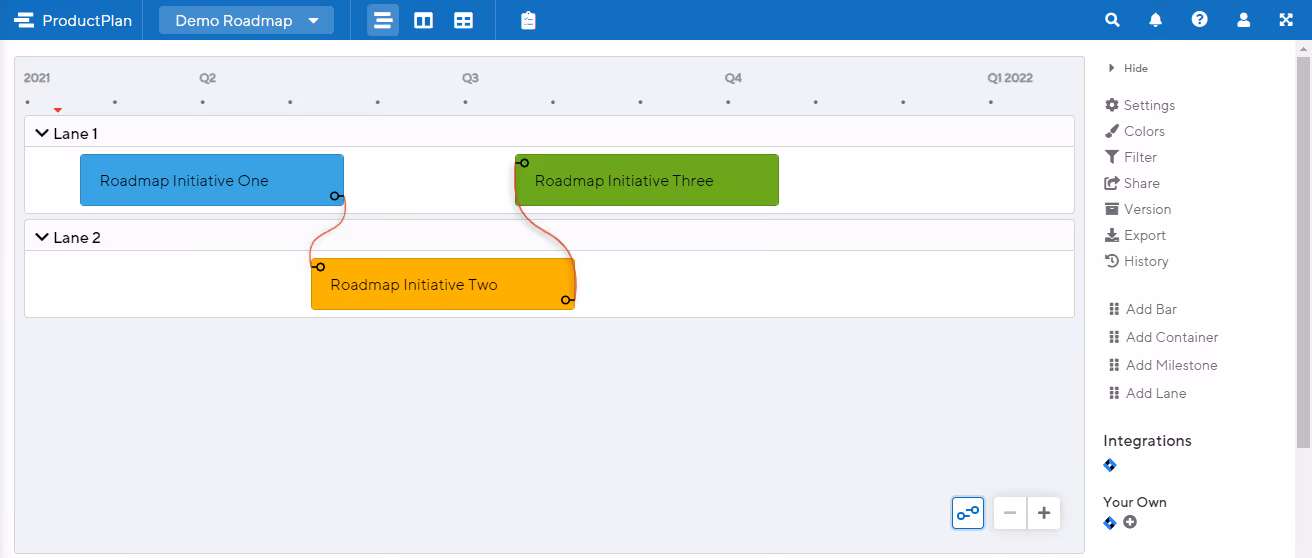Viewport: 1312px width, 558px height.
Task: Click the connector handle on Initiative One
Action: [x=336, y=196]
